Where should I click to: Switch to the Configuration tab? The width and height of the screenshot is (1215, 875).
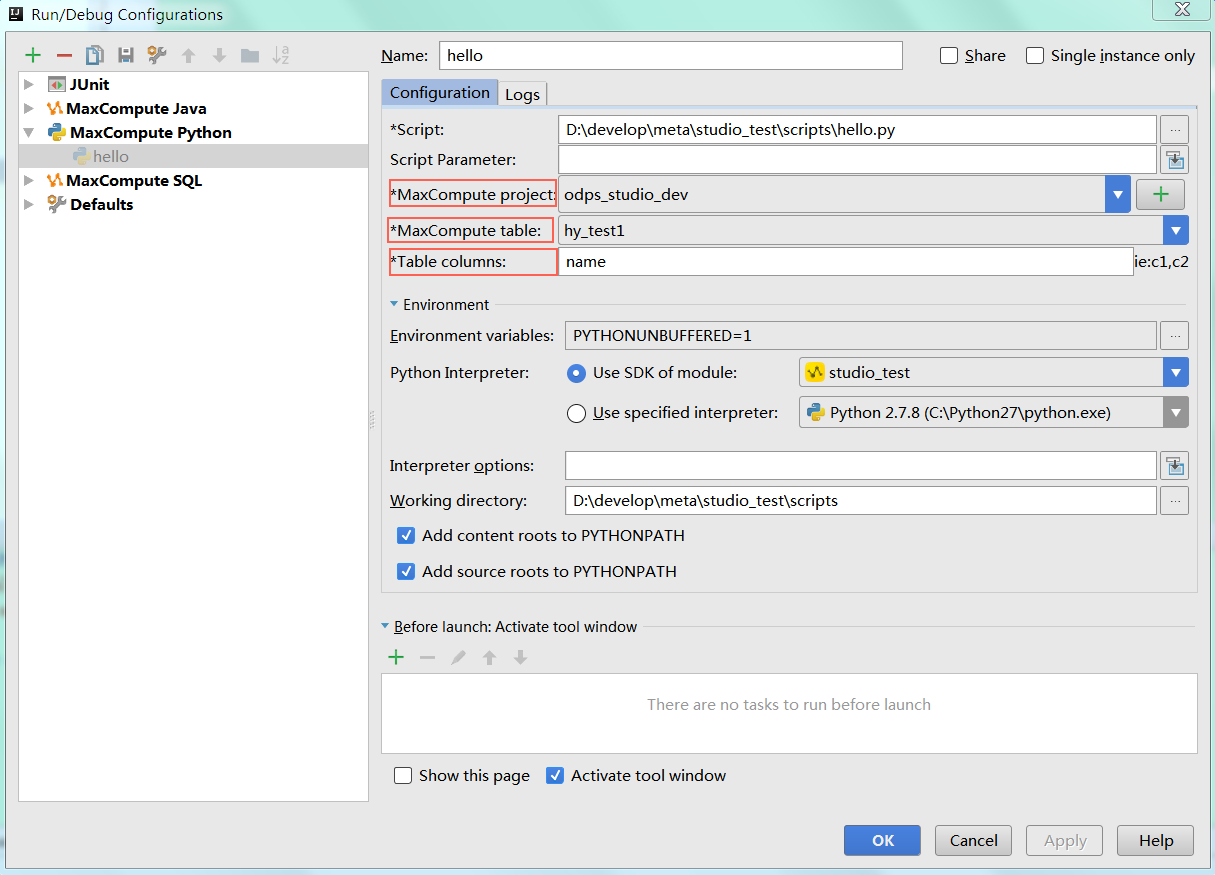(x=440, y=93)
